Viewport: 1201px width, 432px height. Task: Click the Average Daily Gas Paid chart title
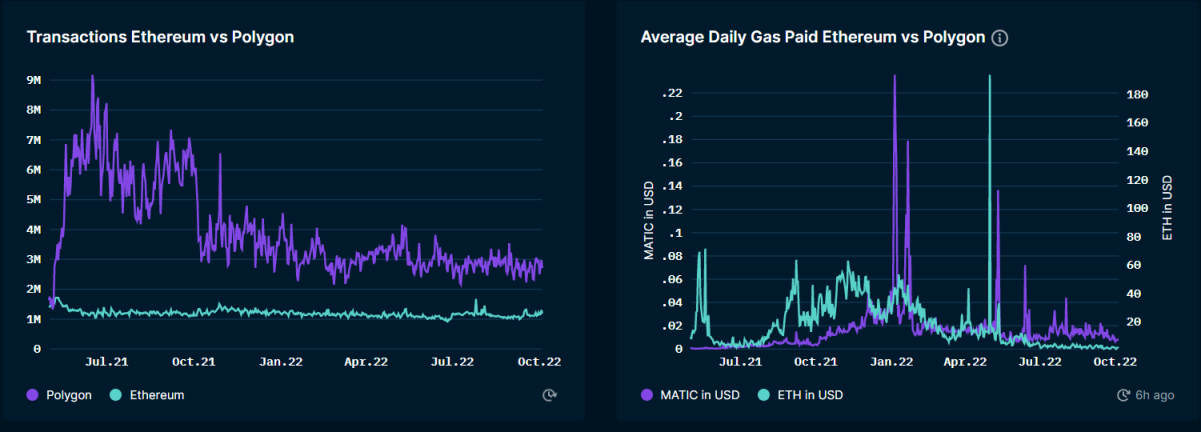tap(812, 38)
